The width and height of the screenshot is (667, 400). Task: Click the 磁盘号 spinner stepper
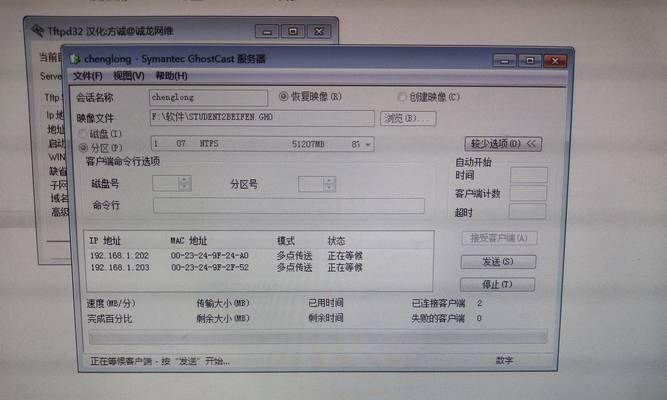coord(184,183)
